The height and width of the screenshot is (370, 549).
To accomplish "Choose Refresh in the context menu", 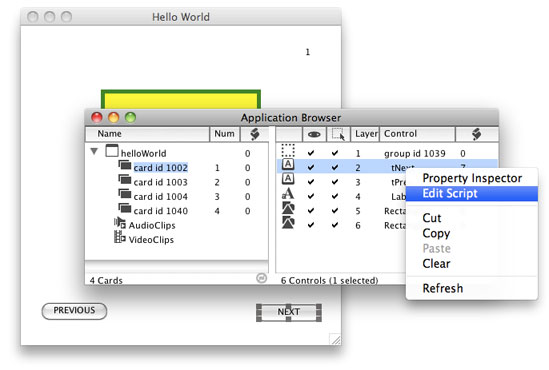I will (x=472, y=288).
